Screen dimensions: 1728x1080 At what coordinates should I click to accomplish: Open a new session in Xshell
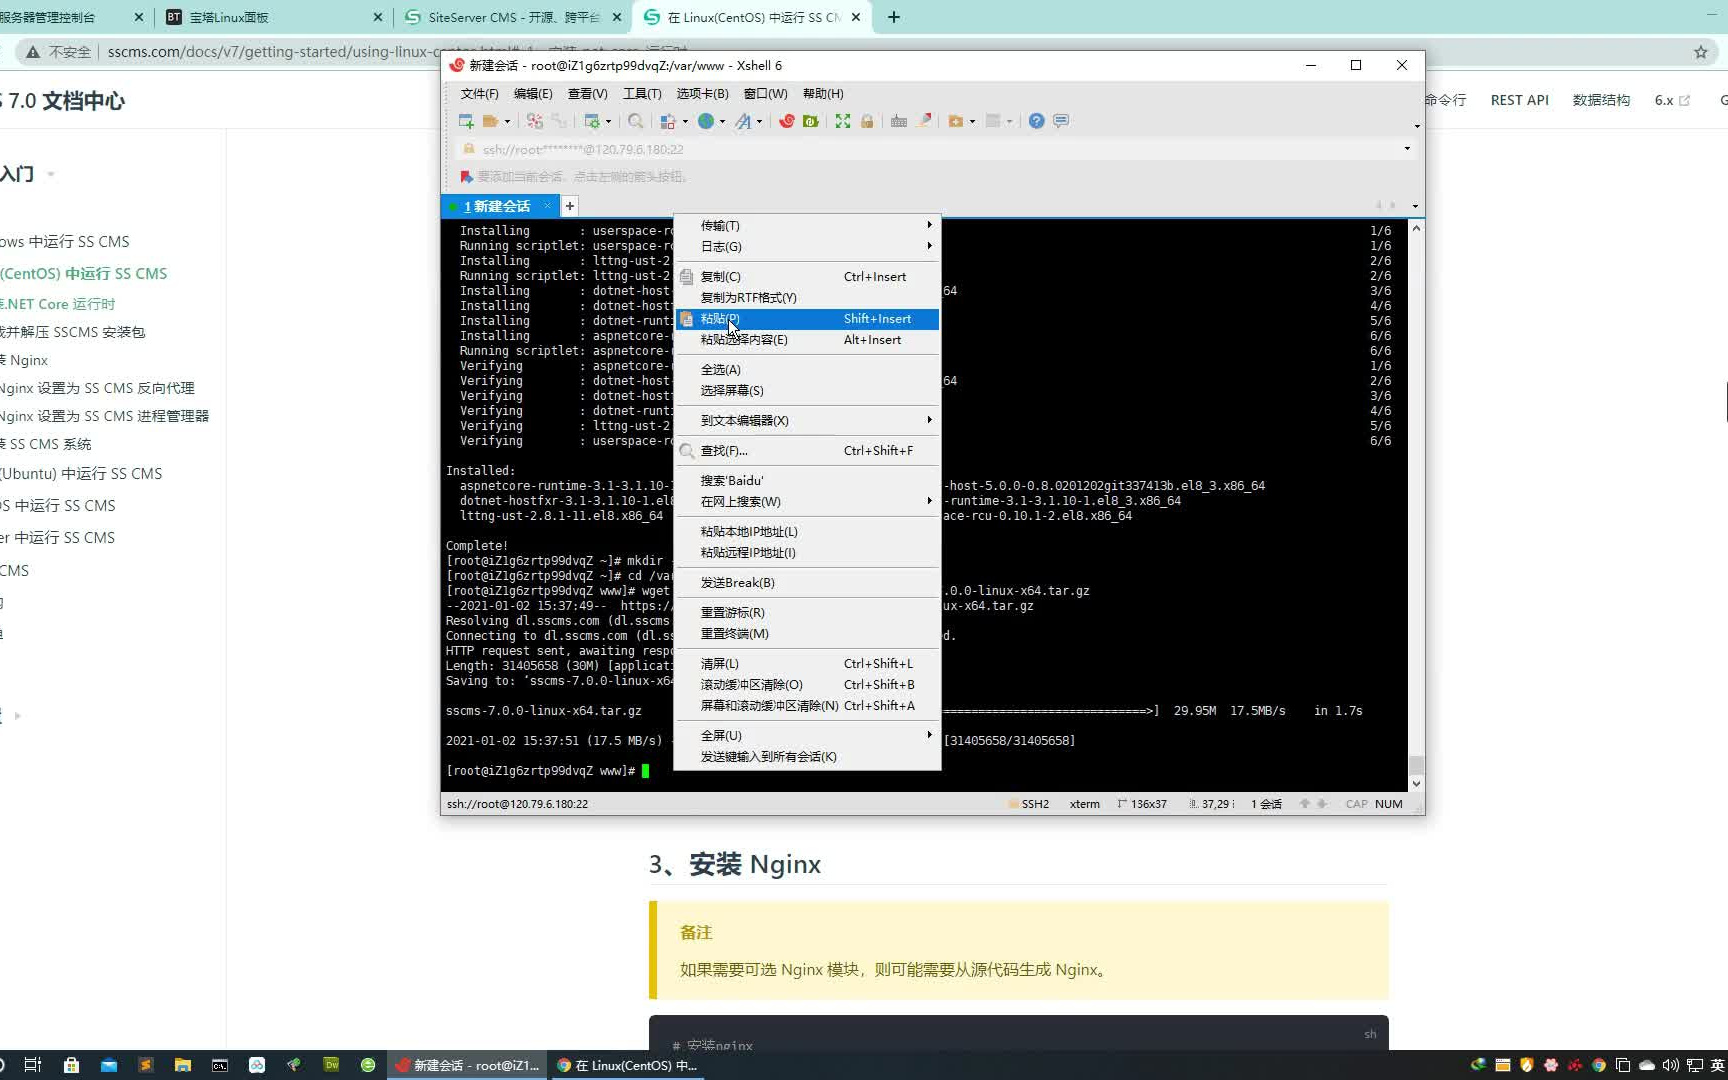[464, 120]
